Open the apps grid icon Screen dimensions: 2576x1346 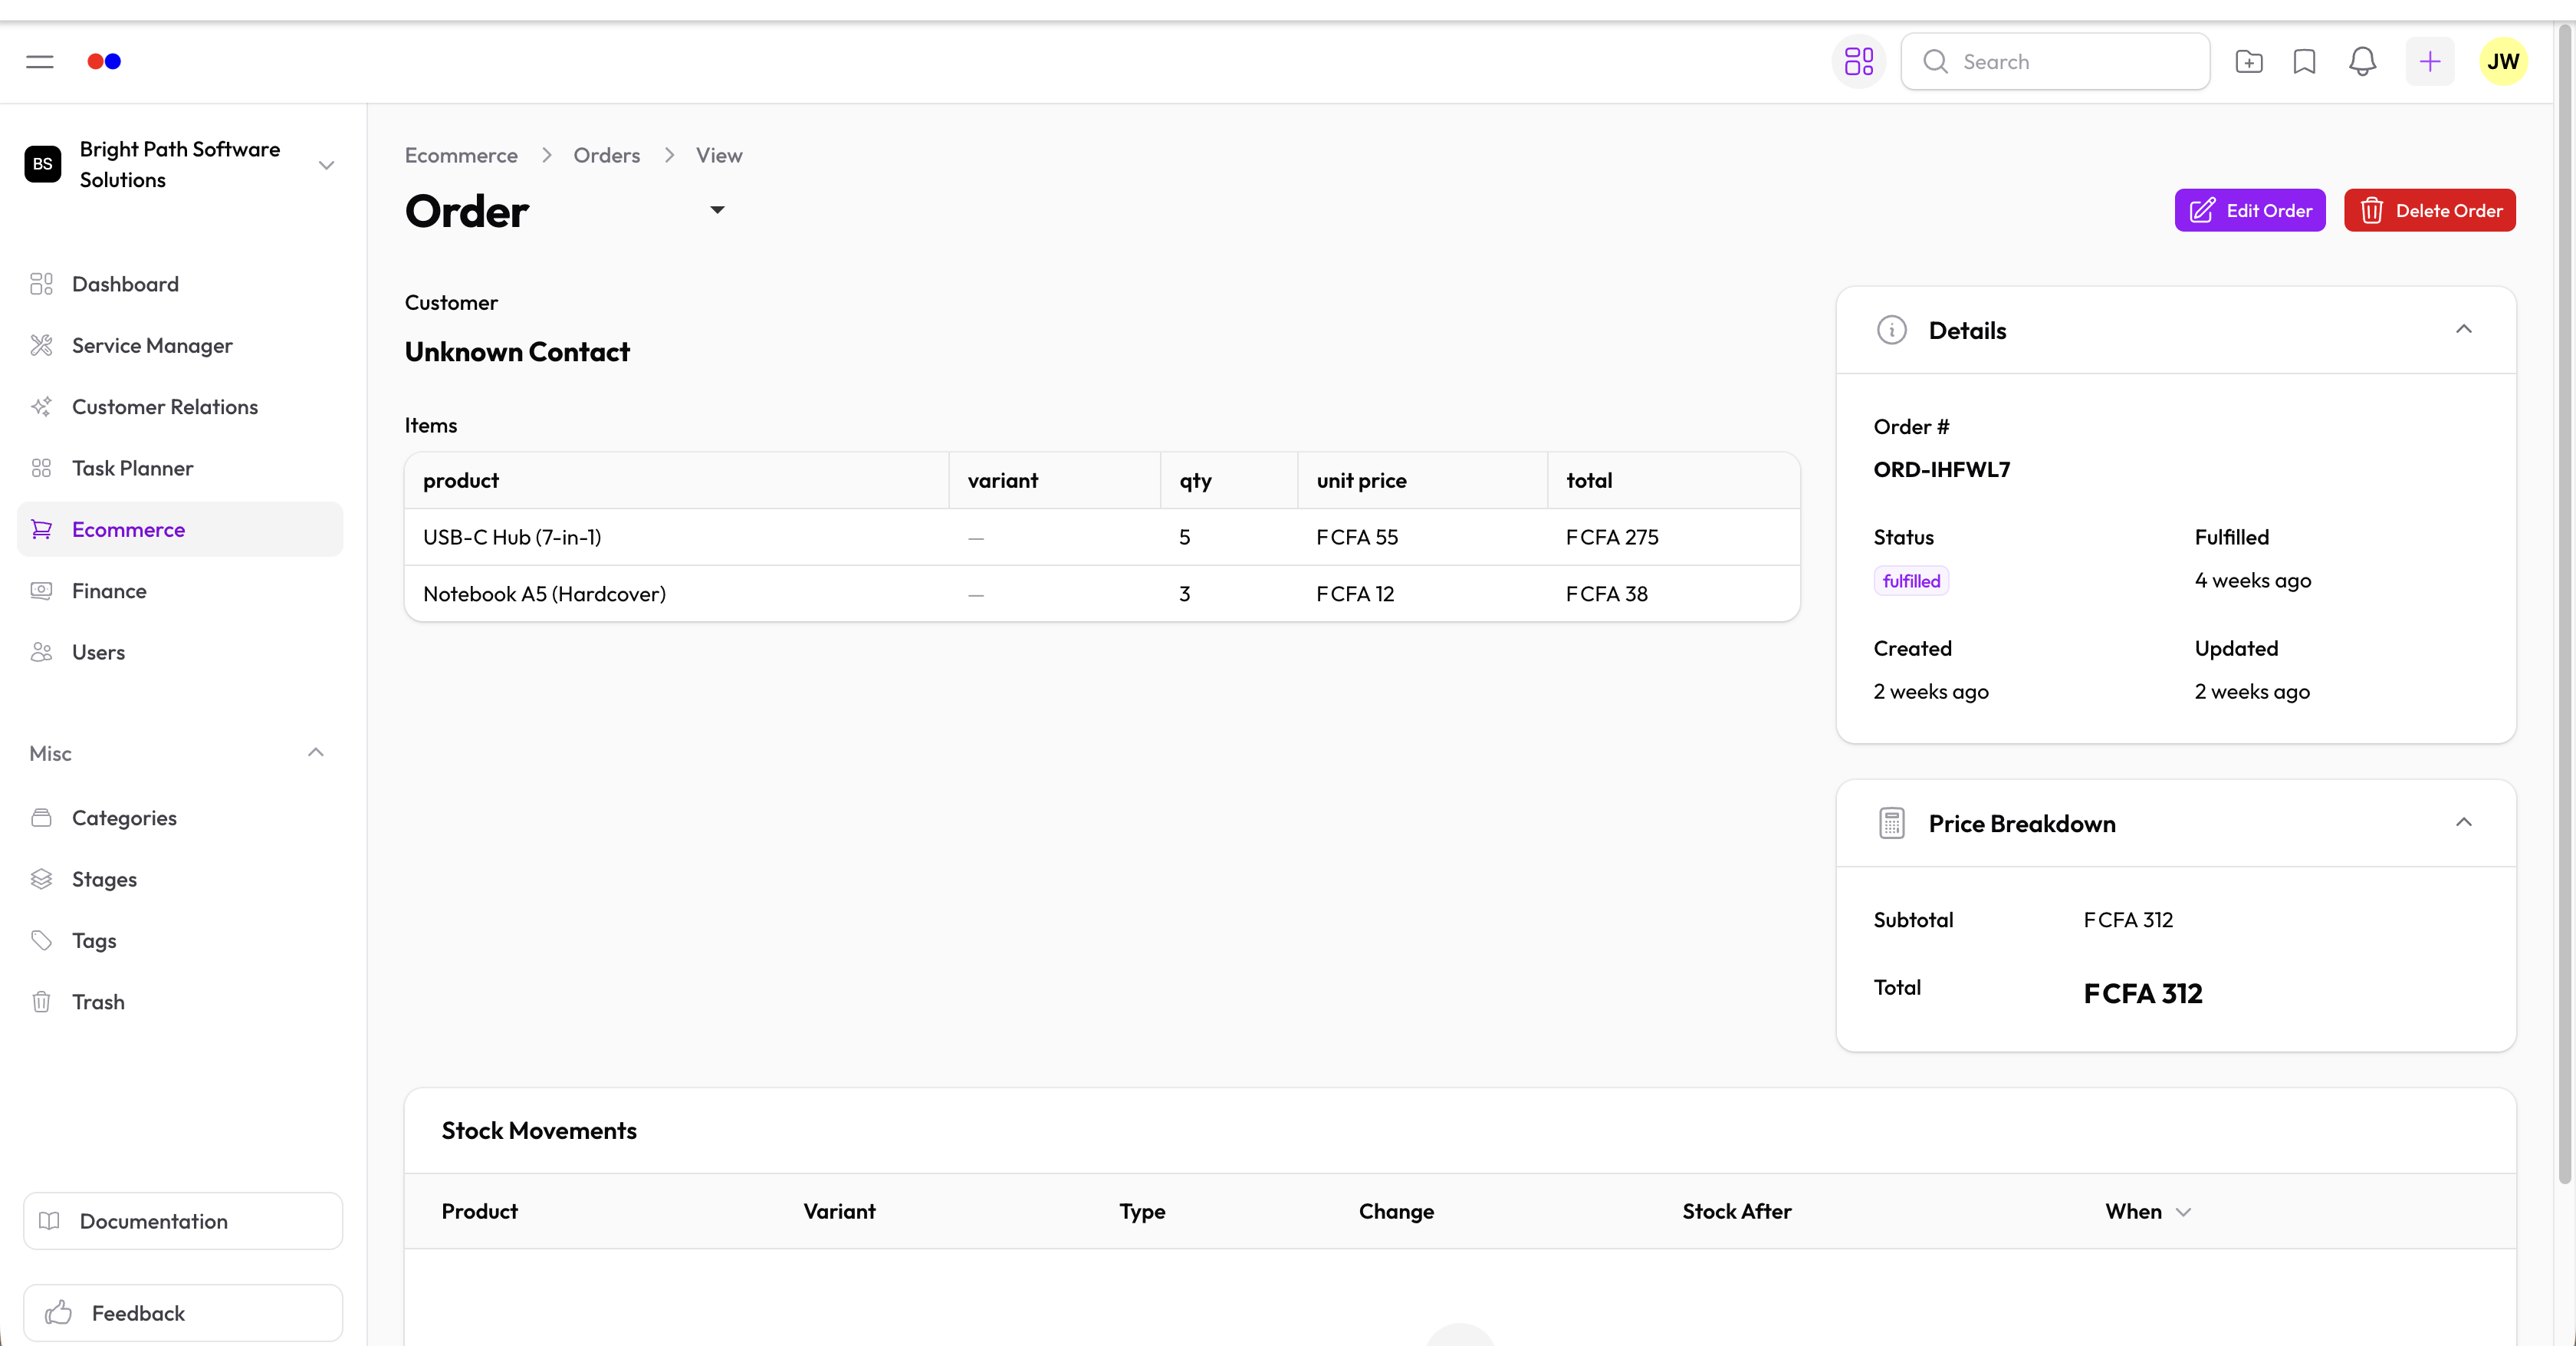tap(1859, 62)
